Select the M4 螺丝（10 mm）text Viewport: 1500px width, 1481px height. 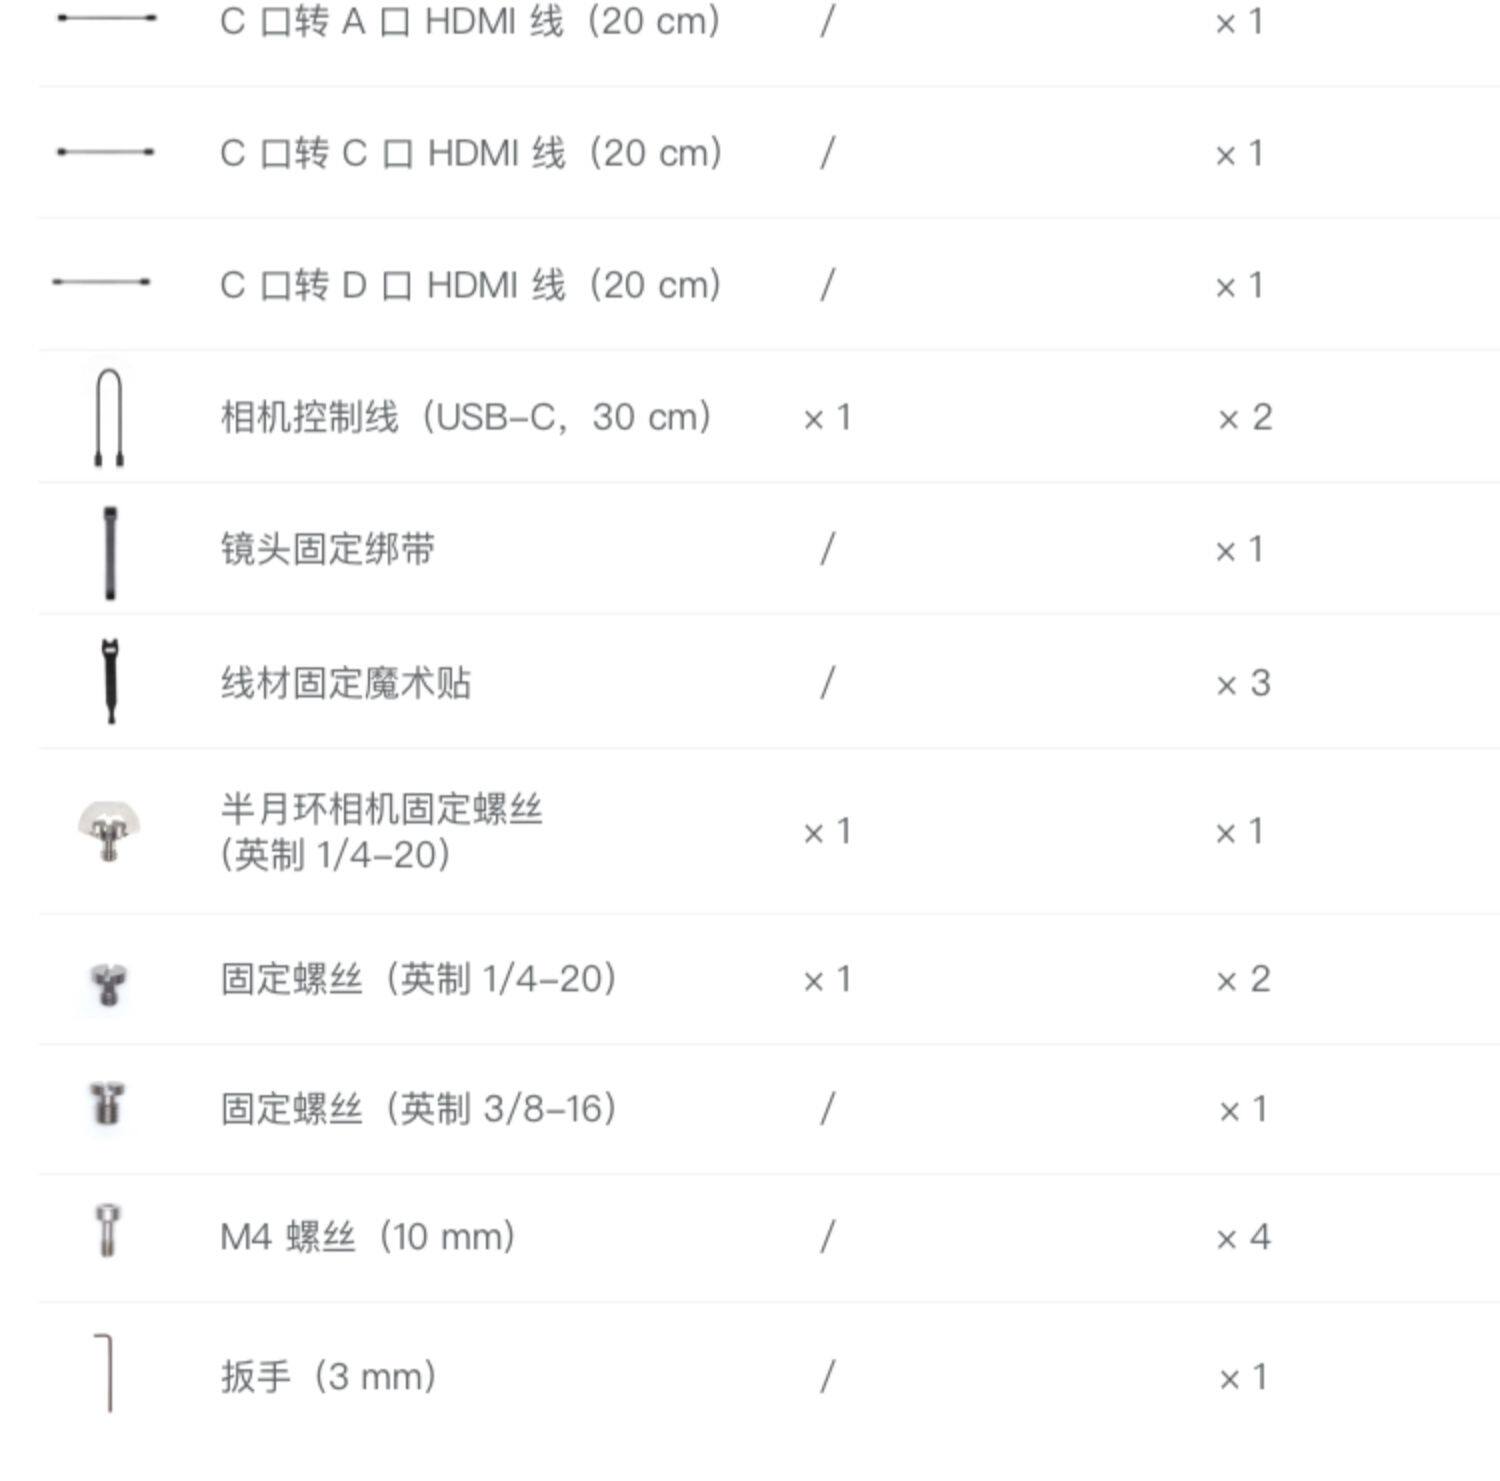click(368, 1237)
